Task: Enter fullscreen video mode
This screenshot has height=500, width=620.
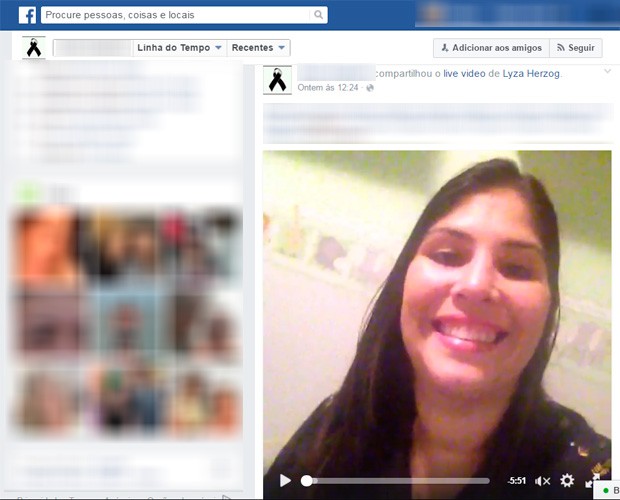Action: pyautogui.click(x=591, y=481)
